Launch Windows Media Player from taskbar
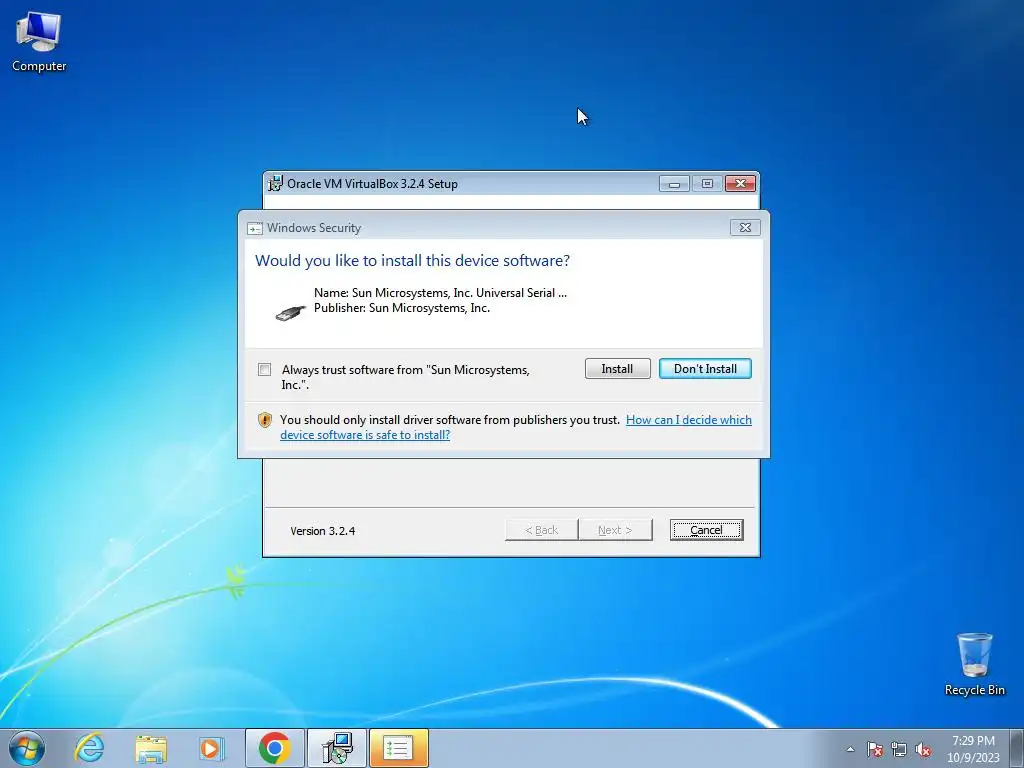 coord(212,748)
